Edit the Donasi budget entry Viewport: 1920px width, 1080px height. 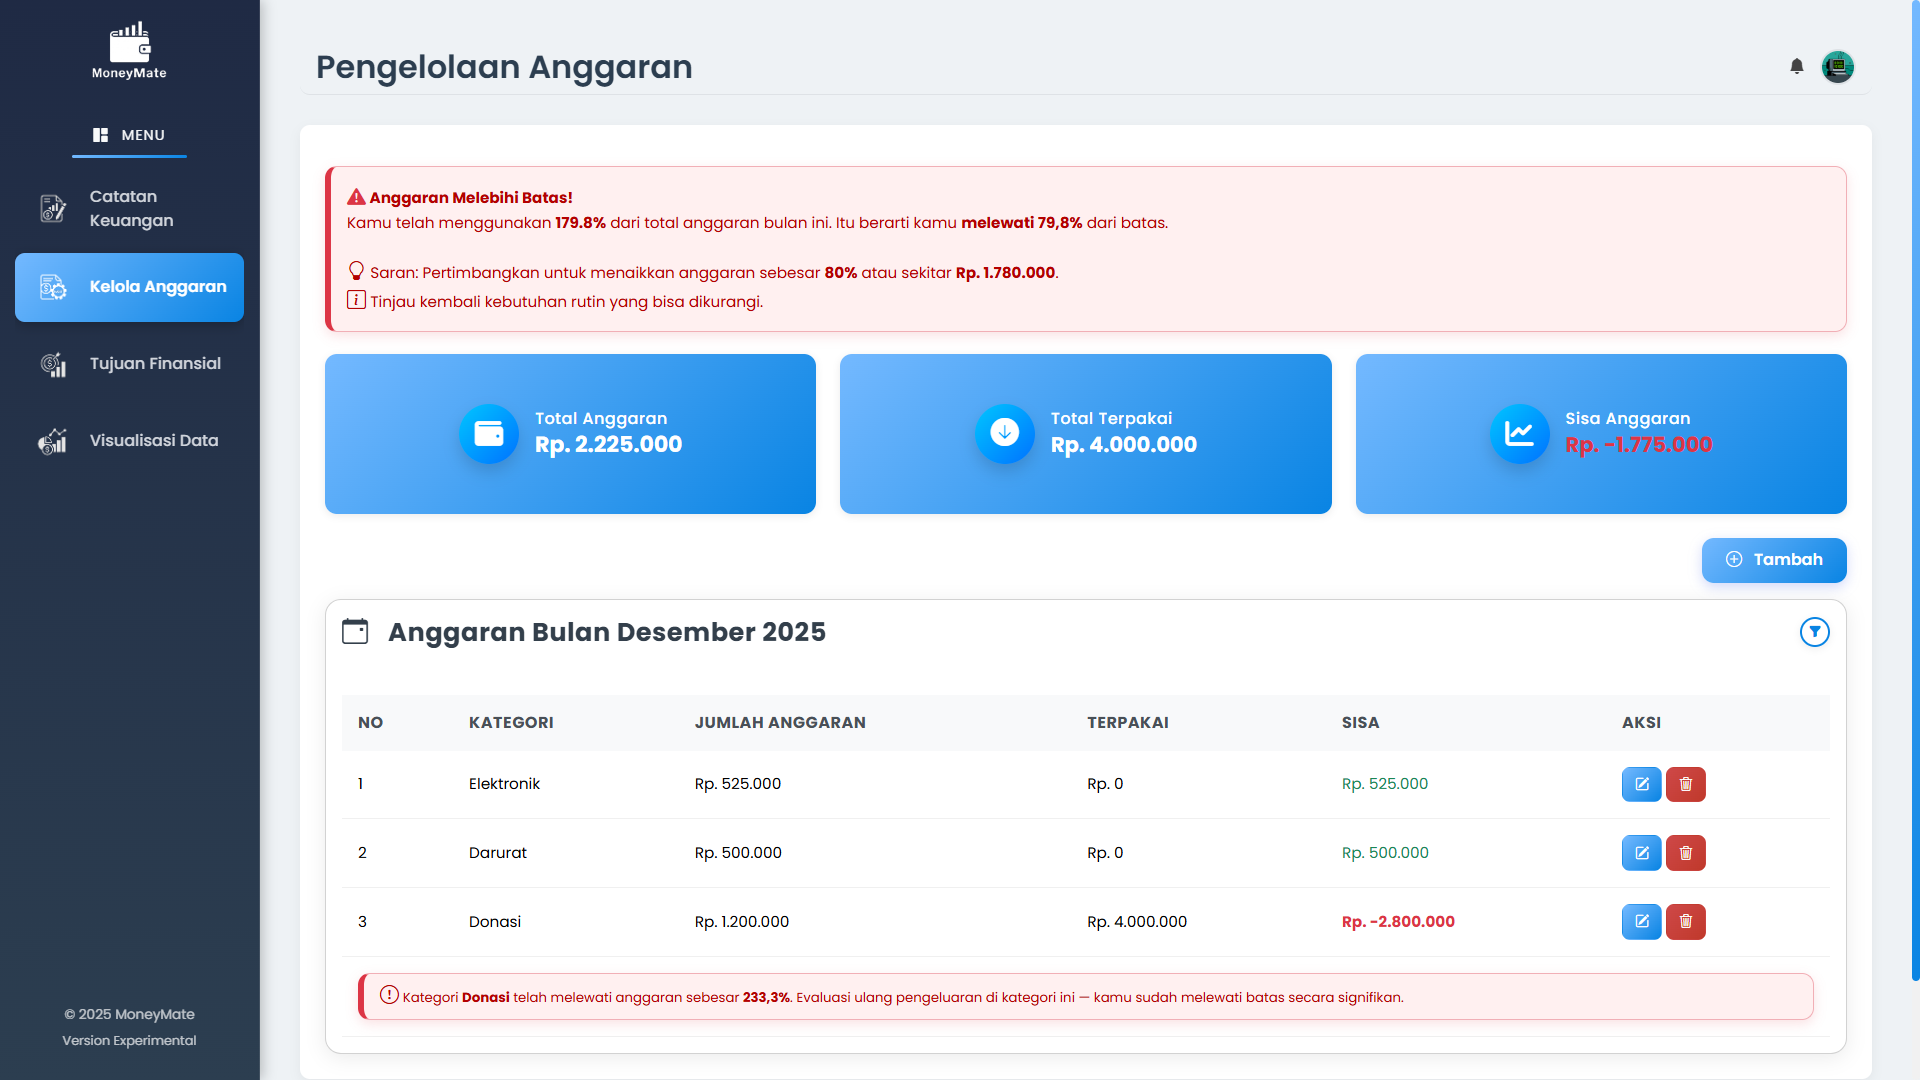(1641, 922)
